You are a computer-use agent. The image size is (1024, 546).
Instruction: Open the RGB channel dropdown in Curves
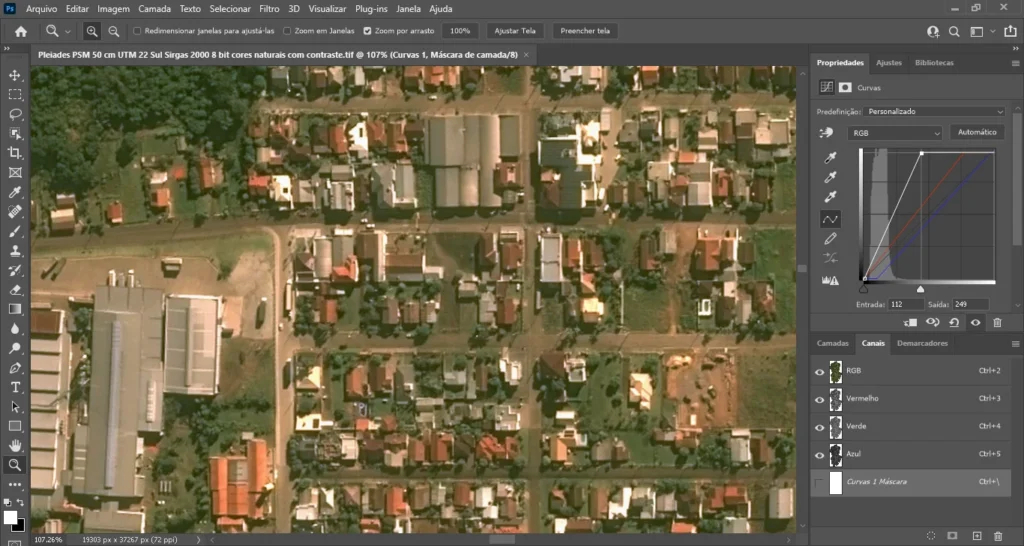pyautogui.click(x=895, y=132)
